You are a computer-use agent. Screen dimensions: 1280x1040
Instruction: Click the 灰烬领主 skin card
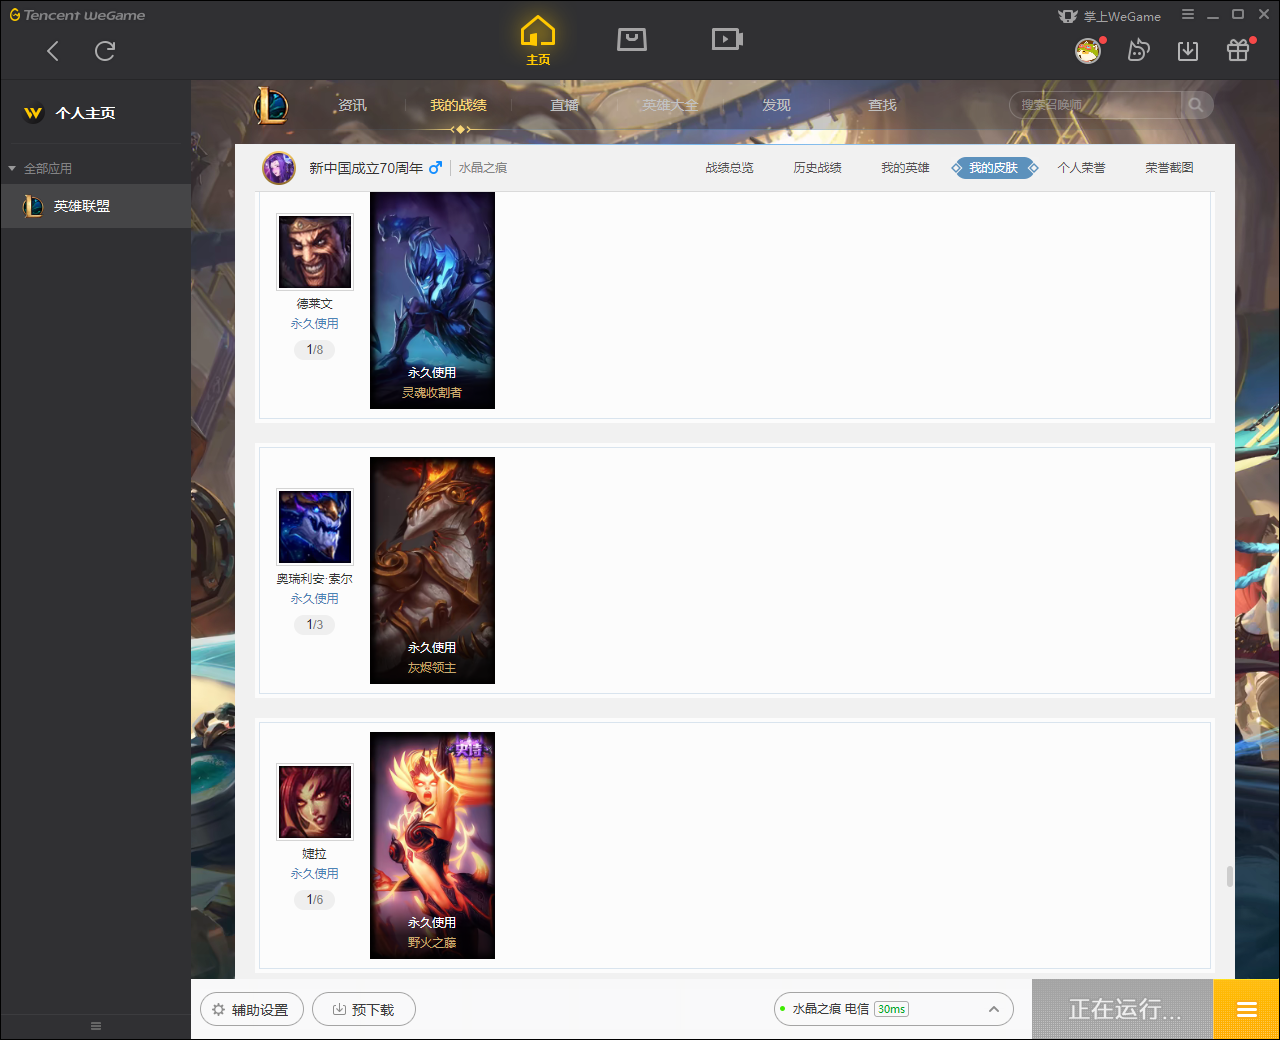[x=432, y=570]
